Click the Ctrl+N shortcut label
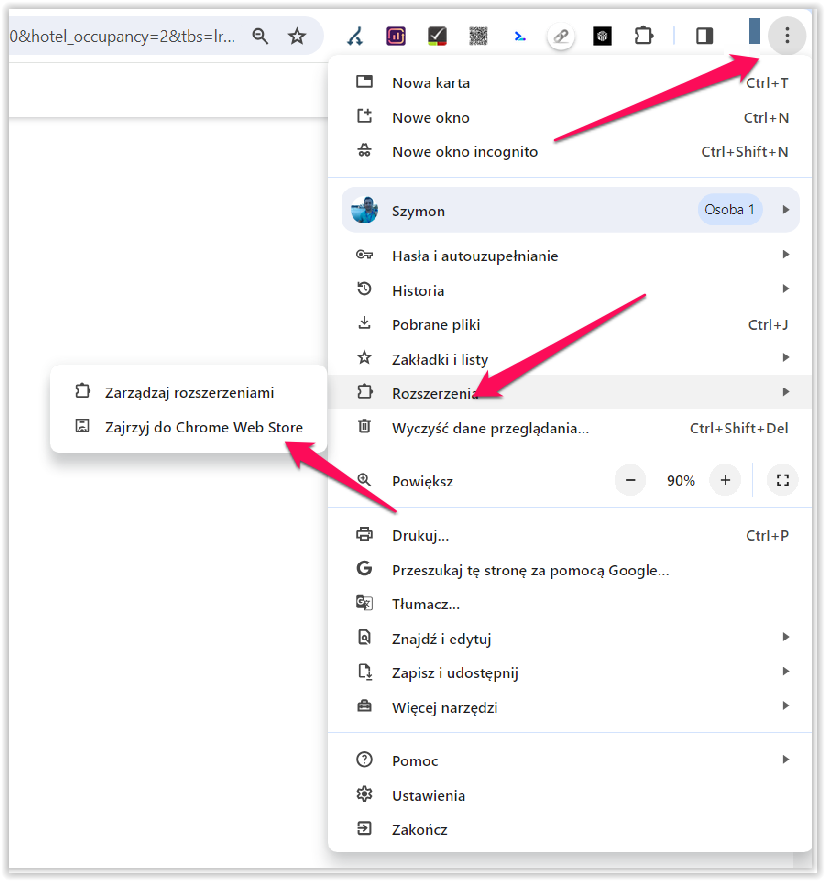This screenshot has height=881, width=825. pos(766,118)
